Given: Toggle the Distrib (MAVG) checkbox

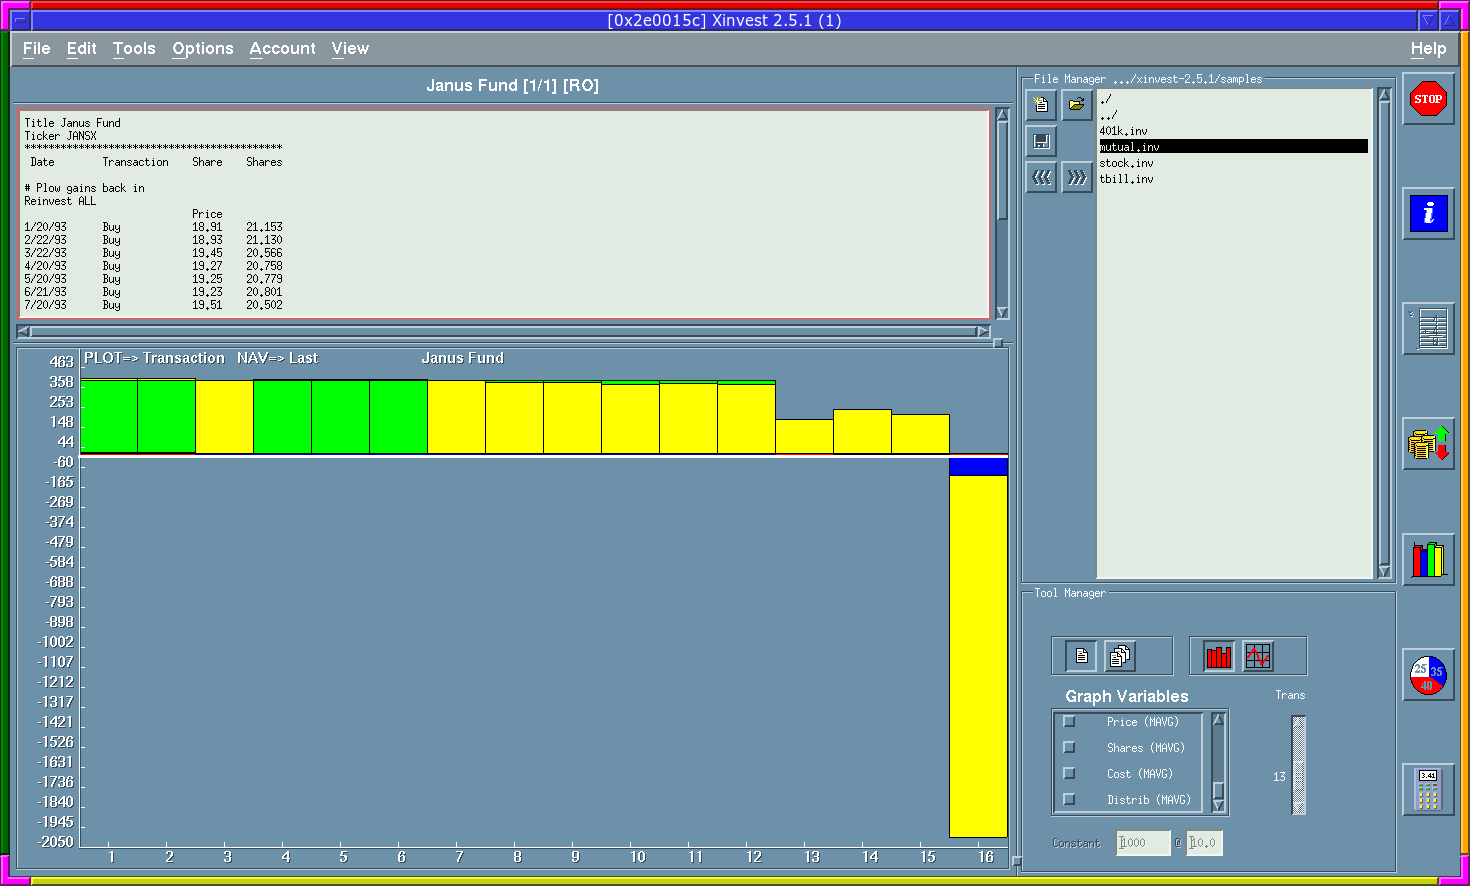Looking at the screenshot, I should 1069,799.
